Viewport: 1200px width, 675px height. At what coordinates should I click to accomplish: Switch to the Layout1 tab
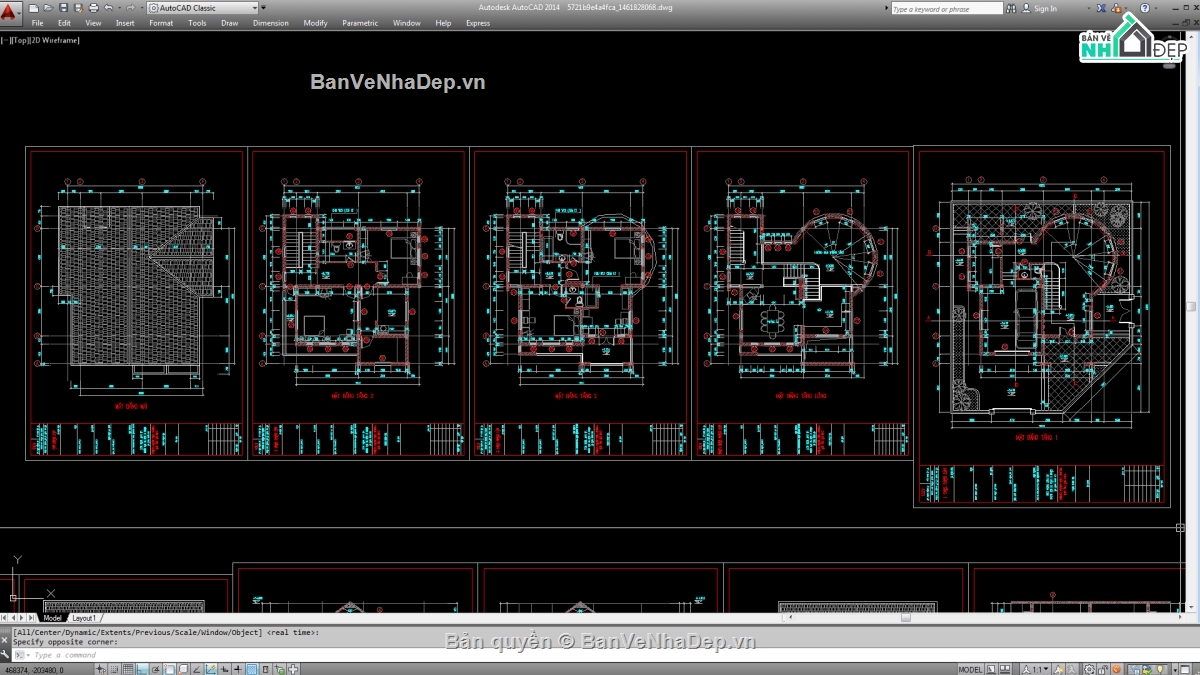click(84, 618)
